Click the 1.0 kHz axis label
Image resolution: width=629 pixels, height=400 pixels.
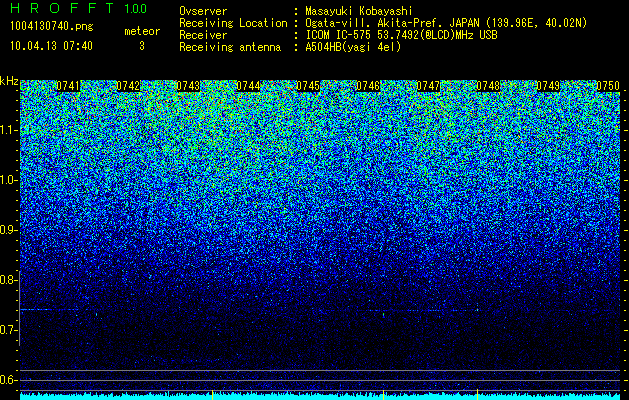(x=9, y=181)
